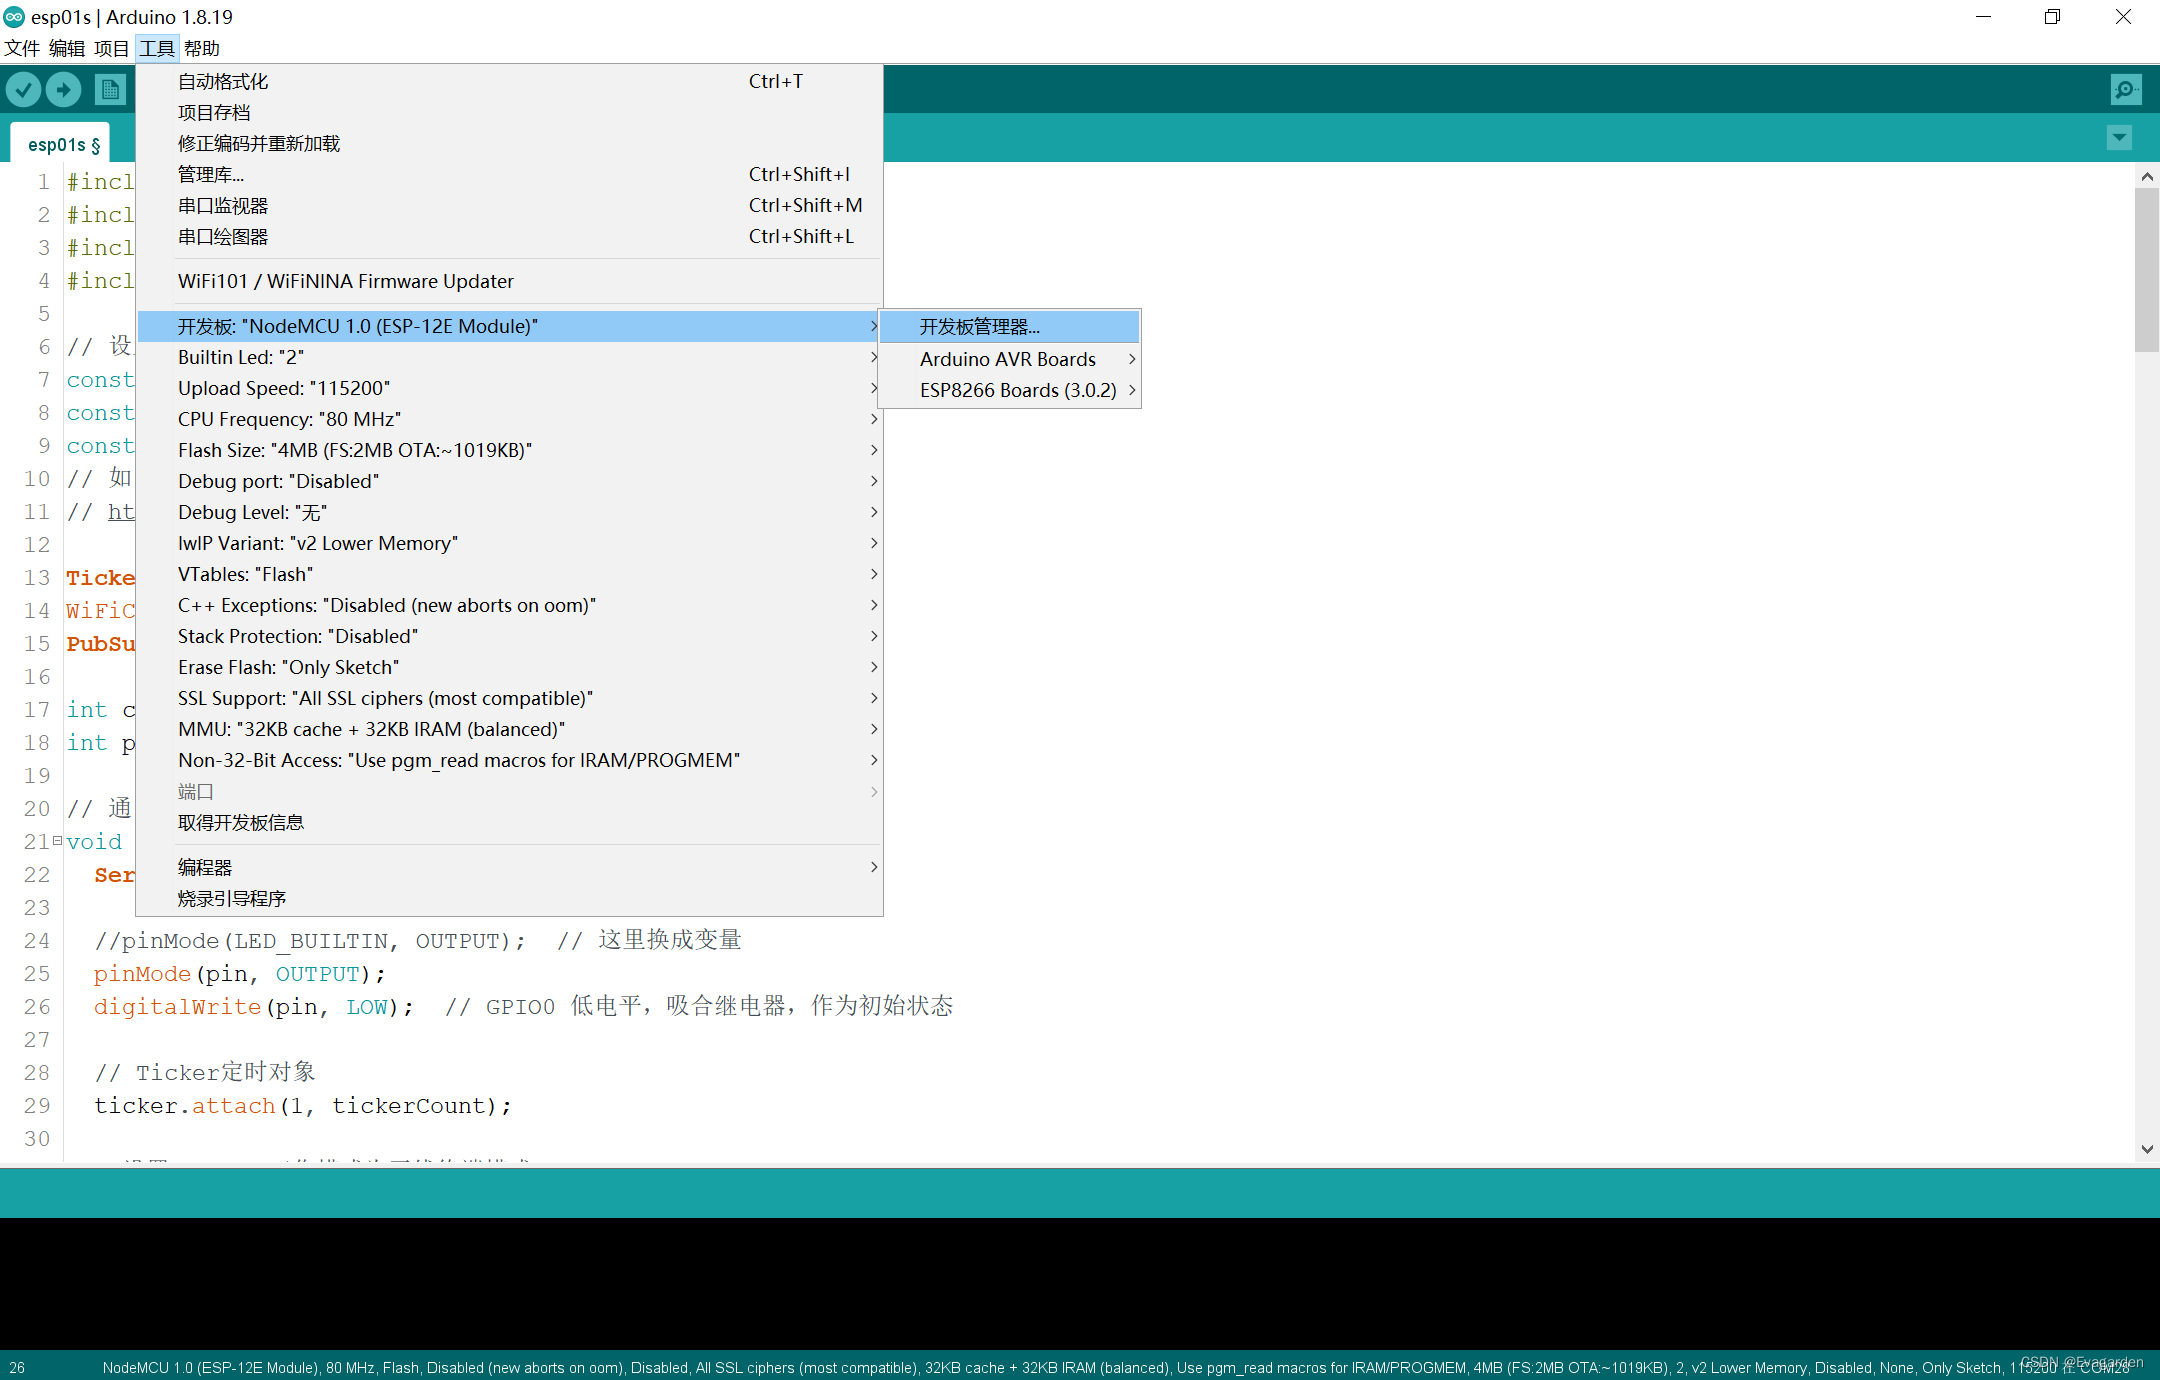The width and height of the screenshot is (2160, 1380).
Task: Click the Upload arrow toolbar icon
Action: pyautogui.click(x=64, y=90)
